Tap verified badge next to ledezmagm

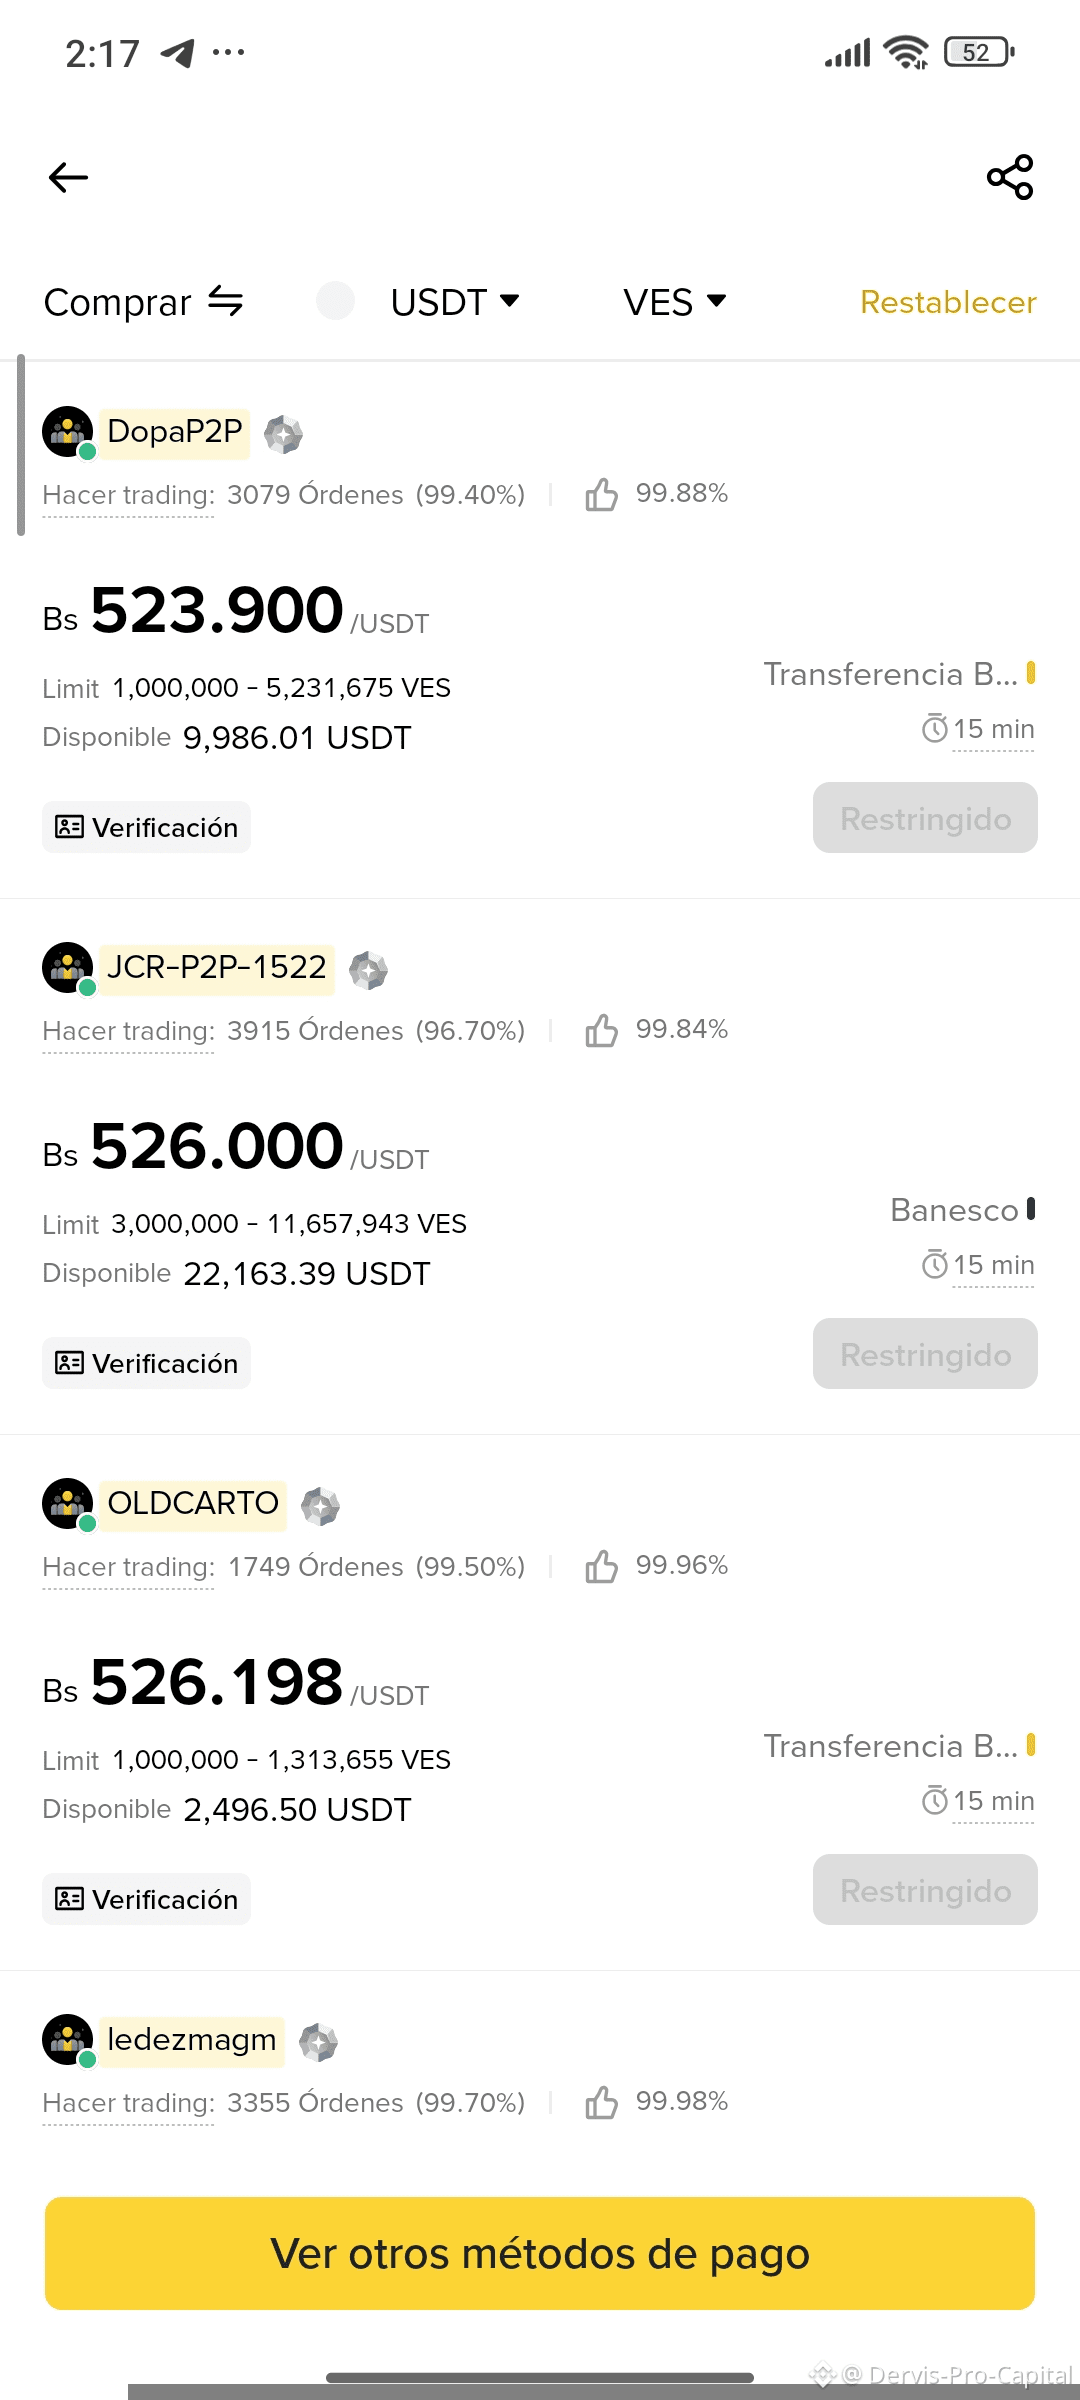click(319, 2042)
